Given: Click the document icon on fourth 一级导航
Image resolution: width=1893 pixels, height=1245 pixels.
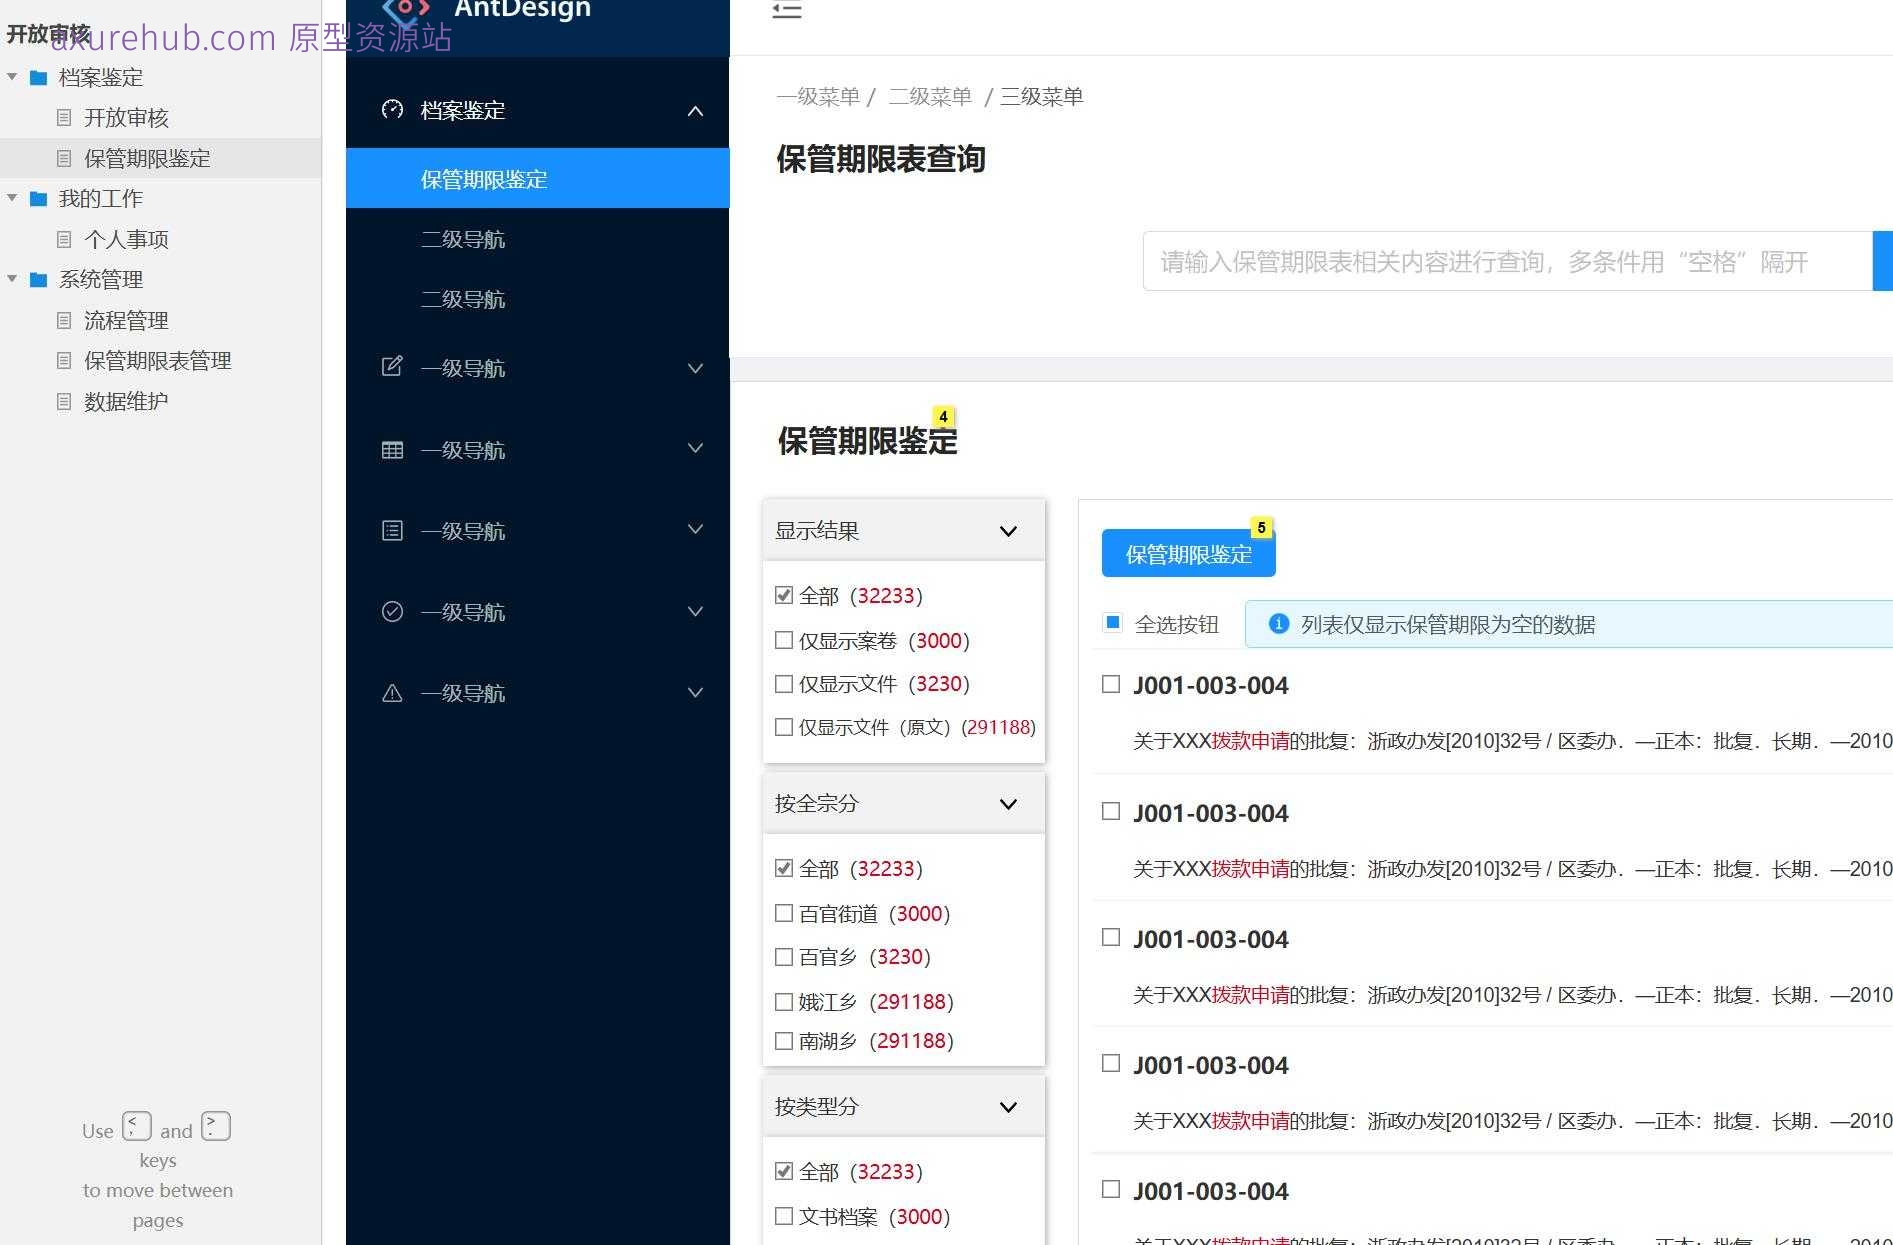Looking at the screenshot, I should (x=392, y=530).
